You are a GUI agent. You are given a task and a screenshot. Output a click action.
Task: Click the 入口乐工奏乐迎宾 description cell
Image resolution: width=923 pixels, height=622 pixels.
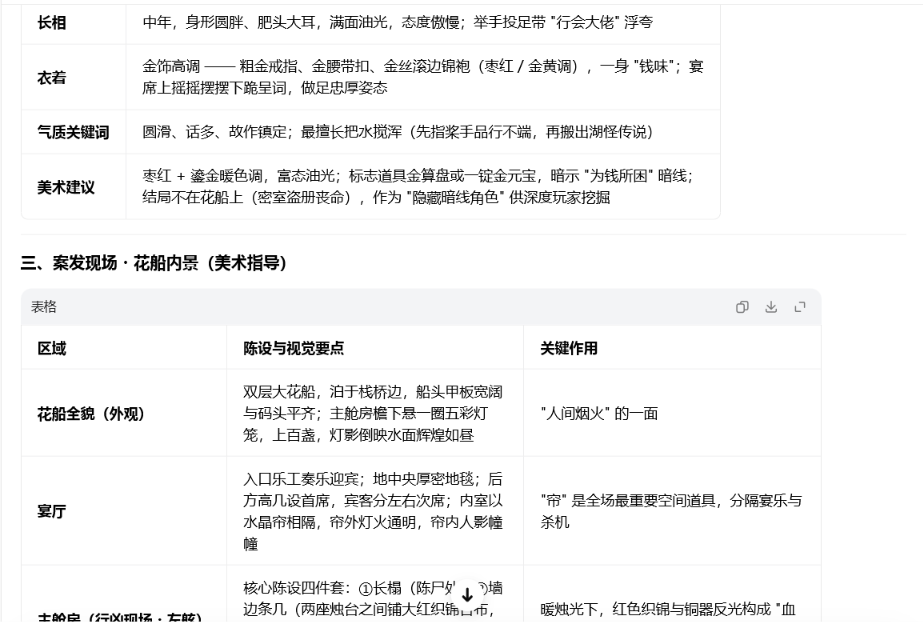[x=373, y=511]
